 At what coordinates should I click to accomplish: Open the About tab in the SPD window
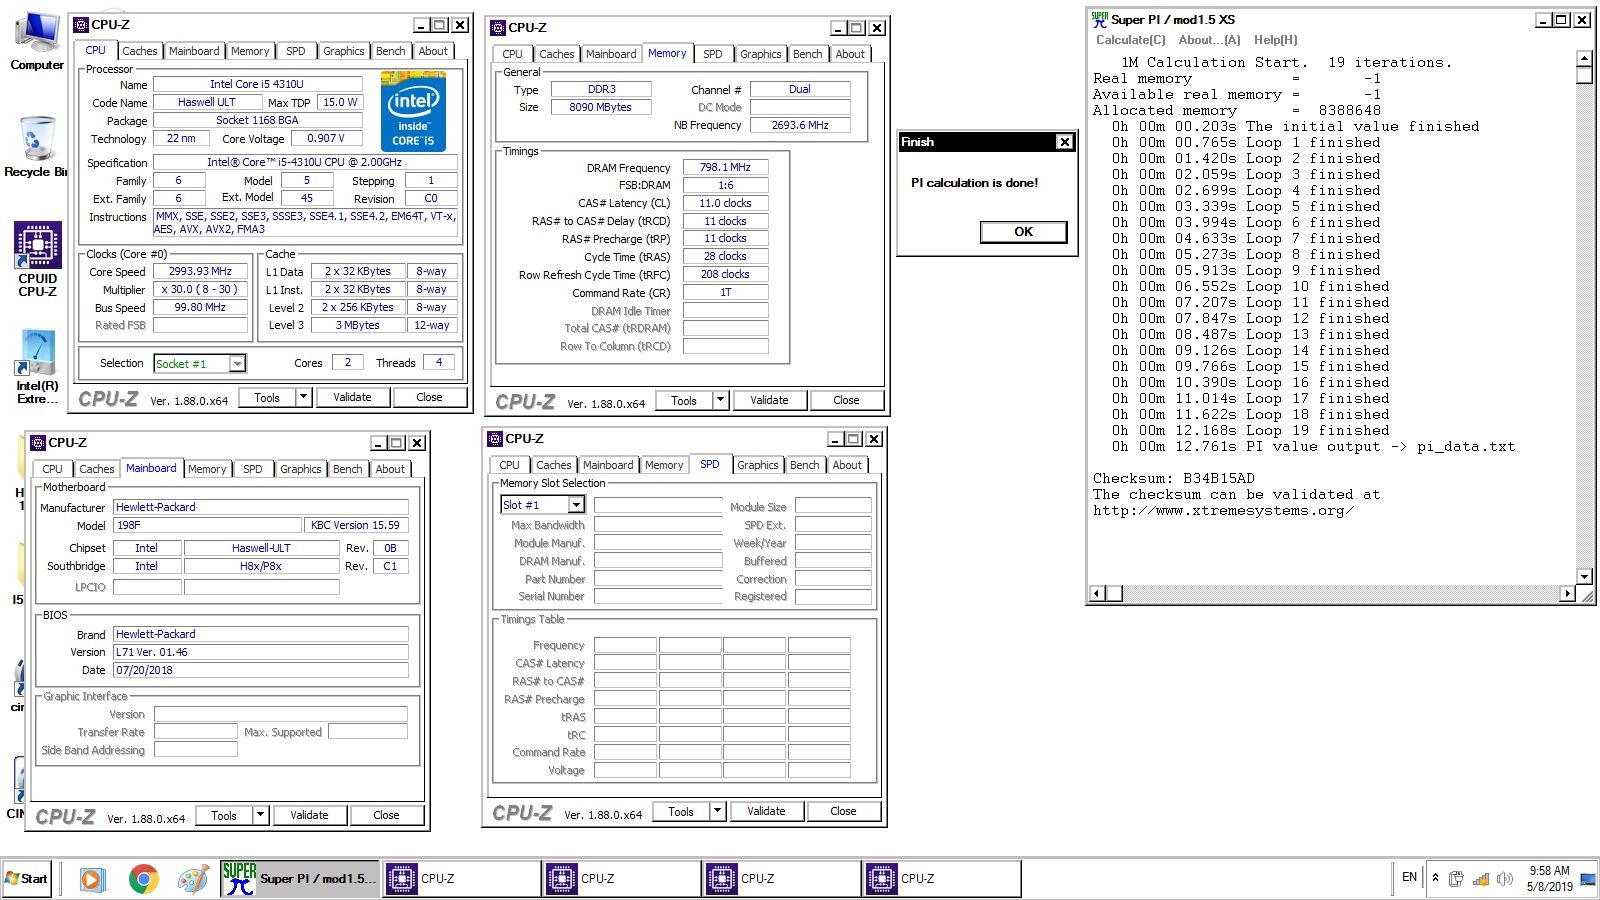[x=847, y=465]
